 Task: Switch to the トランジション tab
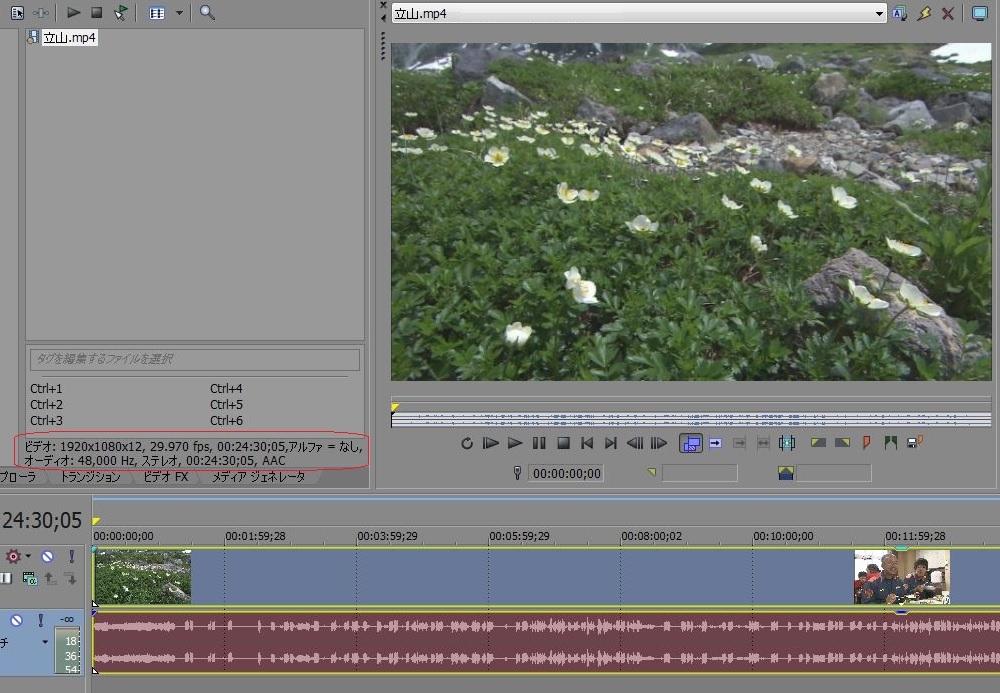click(x=90, y=478)
